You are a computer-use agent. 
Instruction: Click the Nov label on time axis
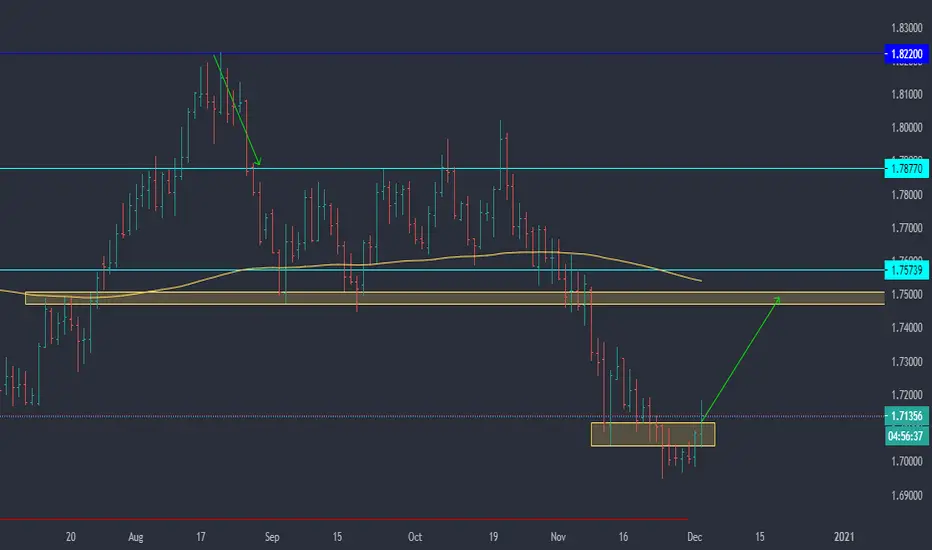[558, 537]
